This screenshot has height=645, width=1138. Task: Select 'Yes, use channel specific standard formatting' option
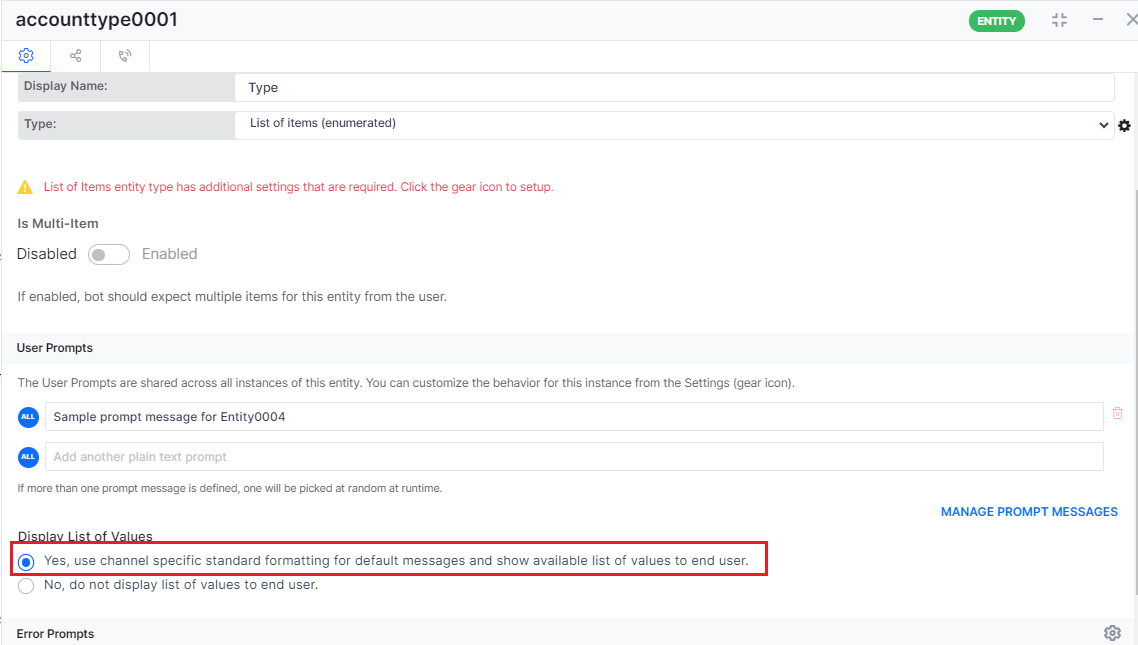[27, 562]
